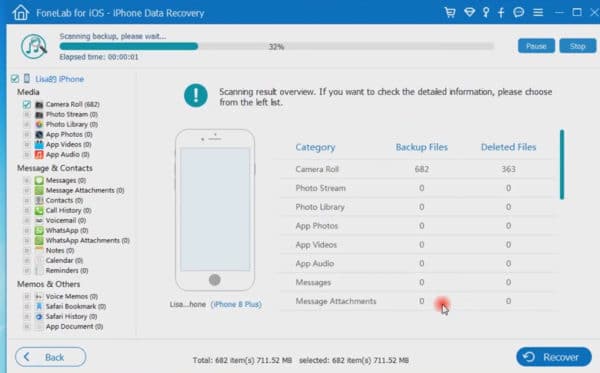
Task: Click the Camera Roll category icon
Action: click(x=39, y=104)
